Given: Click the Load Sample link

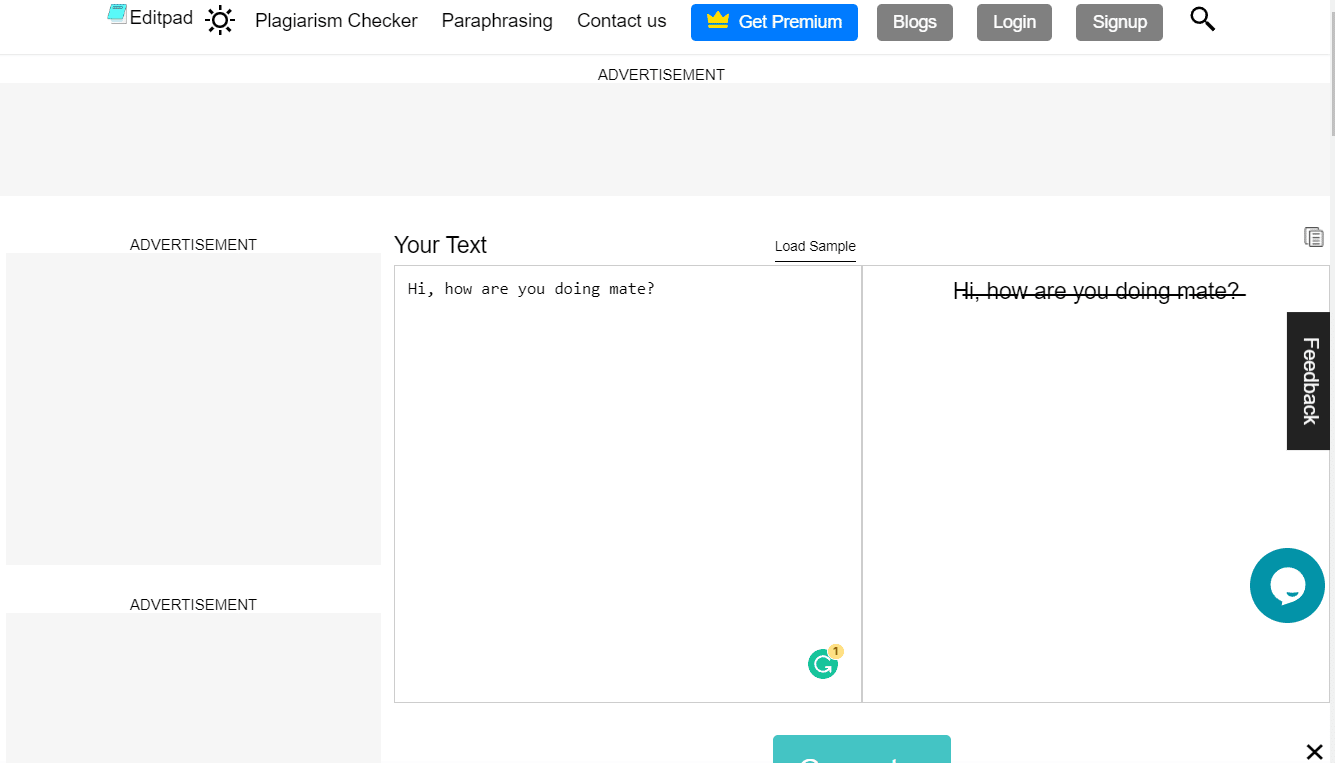Looking at the screenshot, I should point(815,247).
